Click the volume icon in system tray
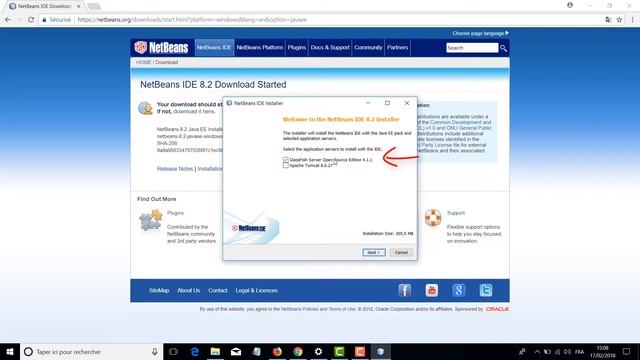This screenshot has height=360, width=640. (567, 351)
